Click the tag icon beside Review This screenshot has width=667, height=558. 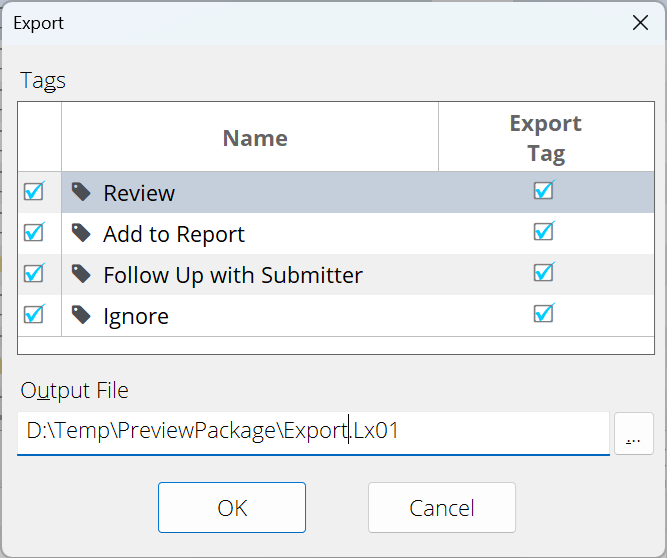tap(81, 192)
